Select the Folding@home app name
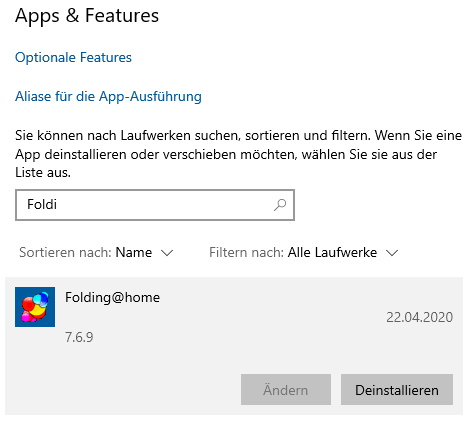 112,297
